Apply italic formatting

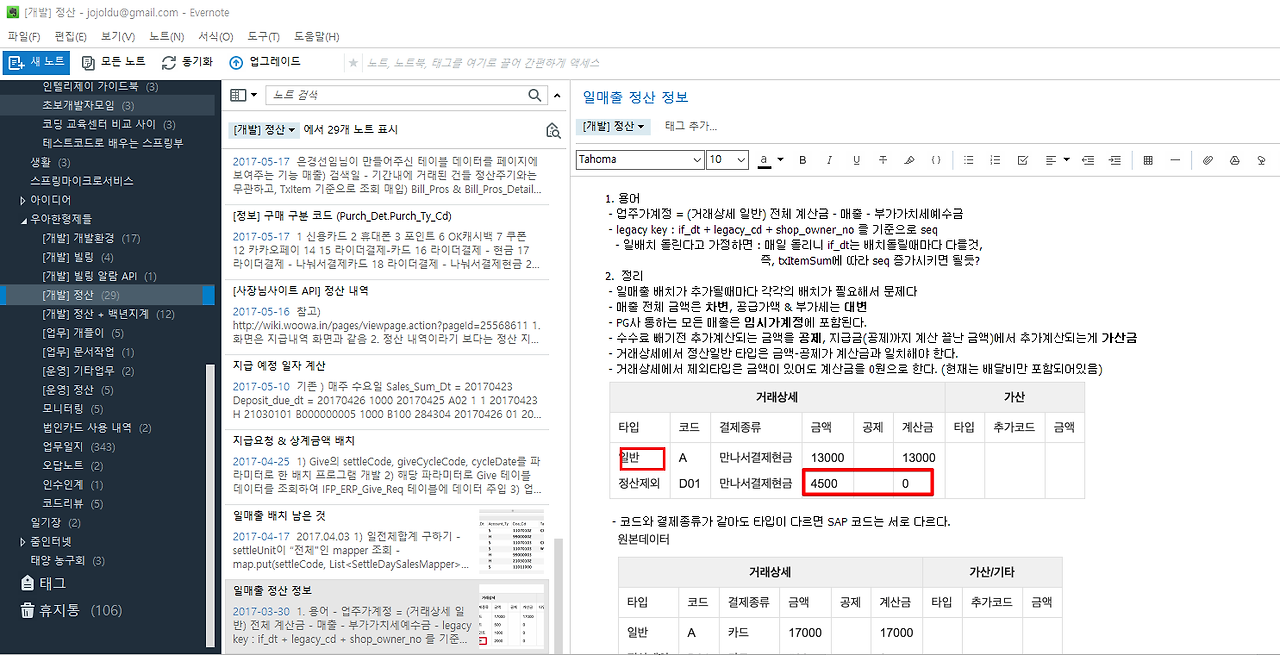829,160
